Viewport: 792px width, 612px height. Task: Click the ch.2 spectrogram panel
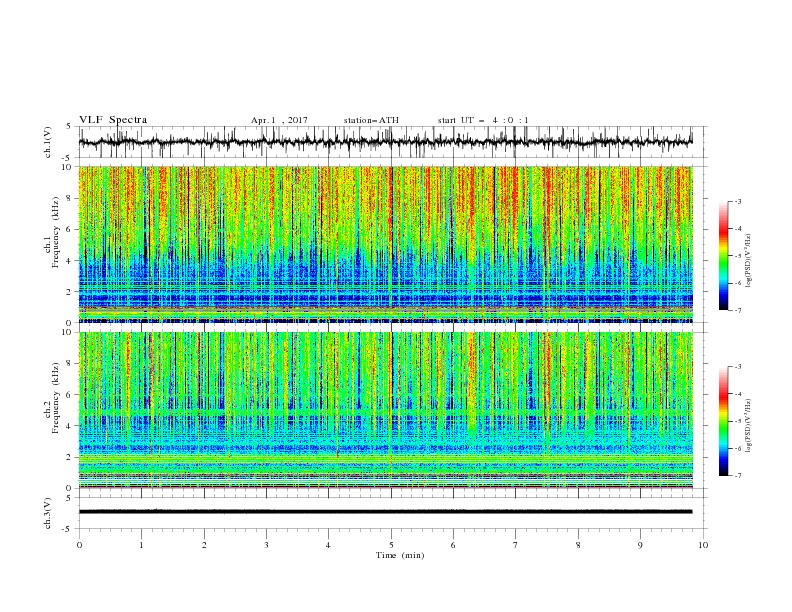[385, 410]
